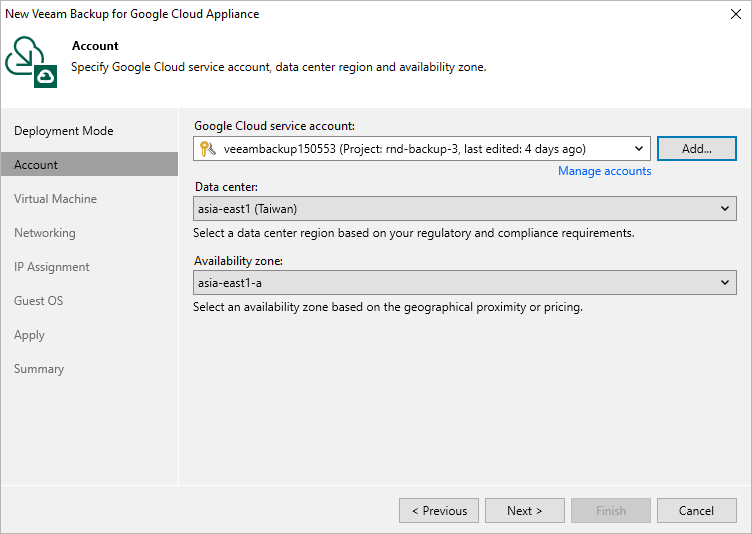Proceed with the Next button

[x=525, y=510]
